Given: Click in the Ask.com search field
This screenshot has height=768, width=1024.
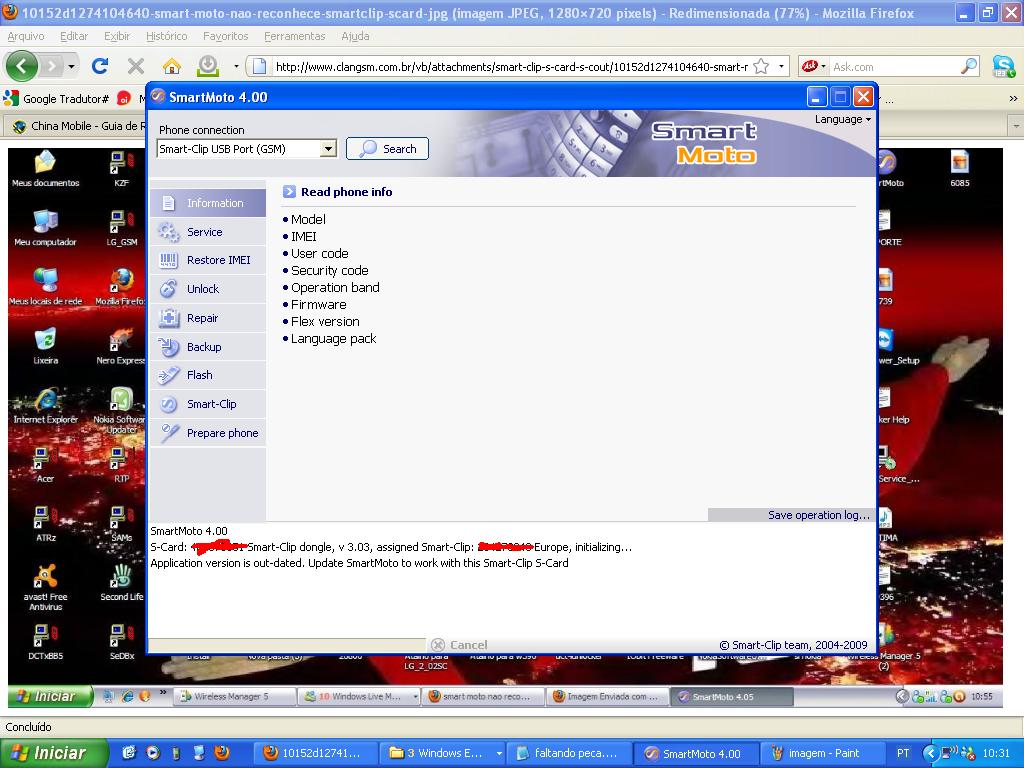Looking at the screenshot, I should point(893,67).
